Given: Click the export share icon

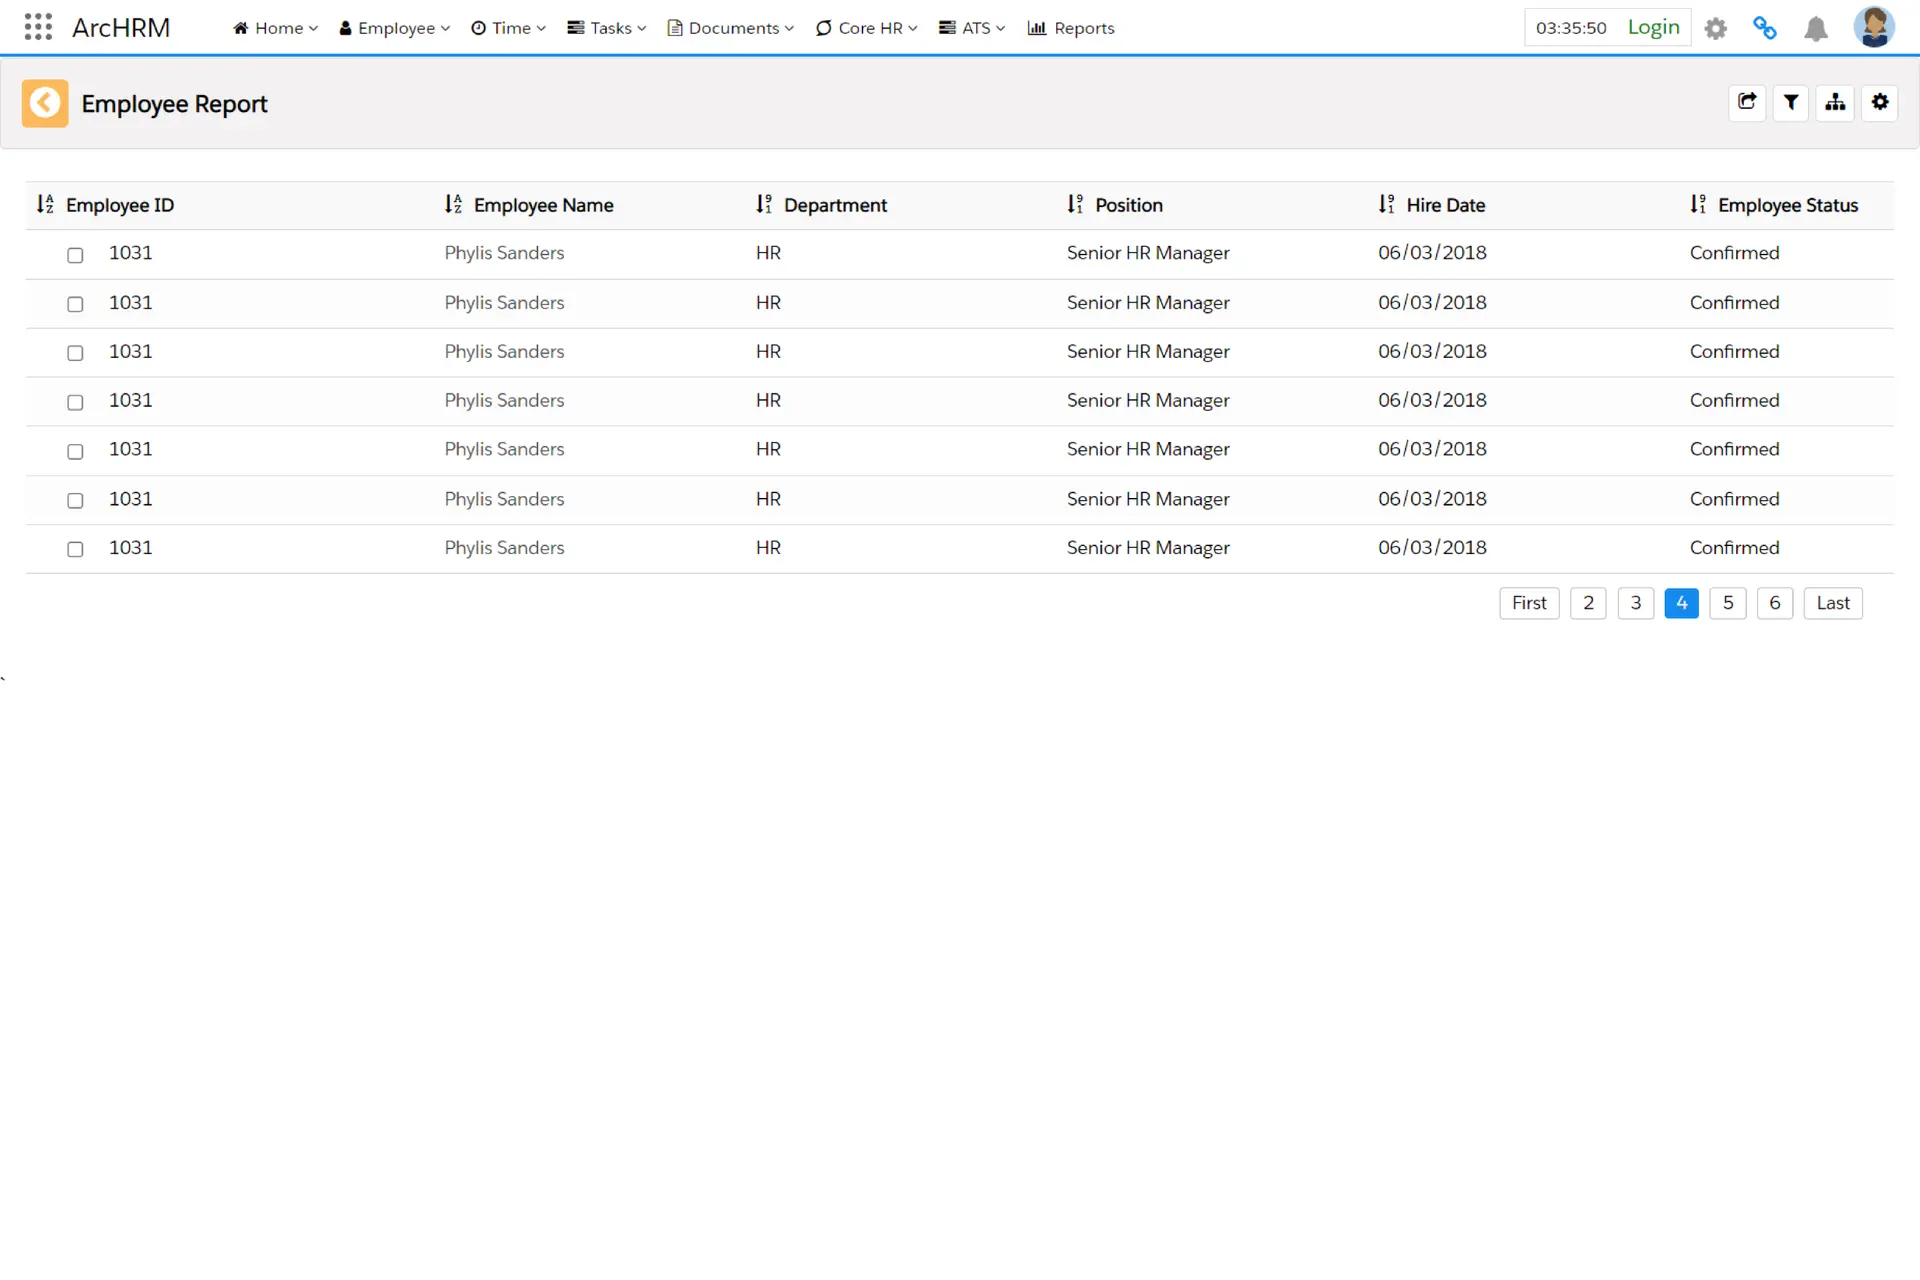Looking at the screenshot, I should pyautogui.click(x=1747, y=102).
